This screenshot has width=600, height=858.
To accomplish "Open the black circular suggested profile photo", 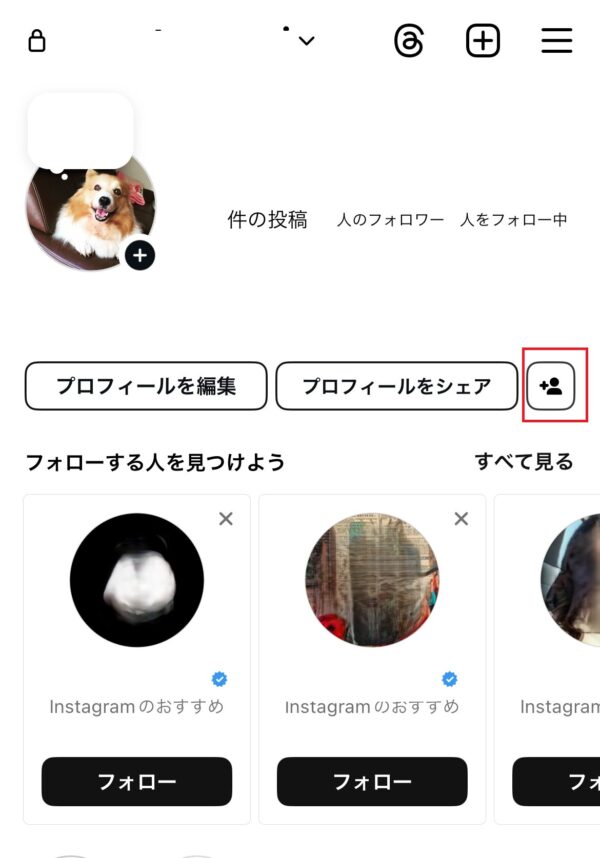I will click(137, 580).
